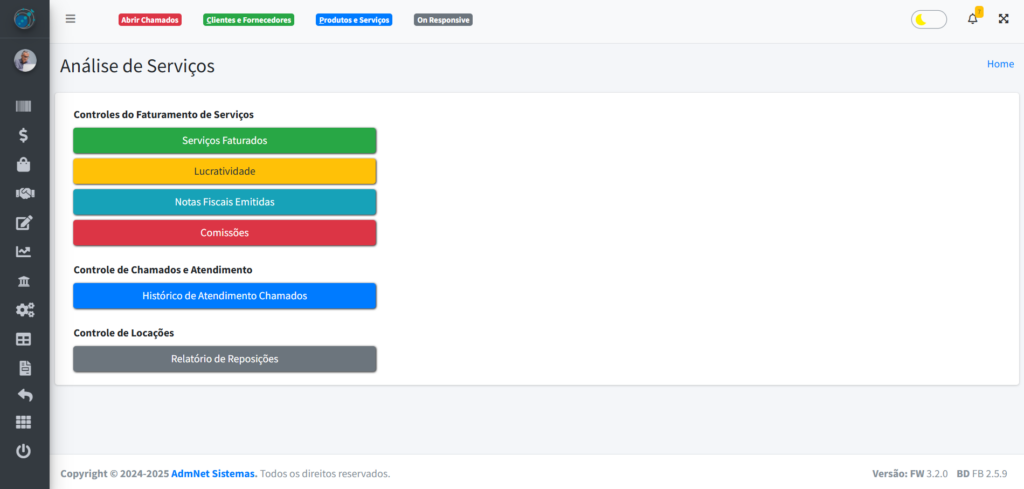Click the bank building sidebar icon
Image resolution: width=1024 pixels, height=489 pixels.
[24, 281]
